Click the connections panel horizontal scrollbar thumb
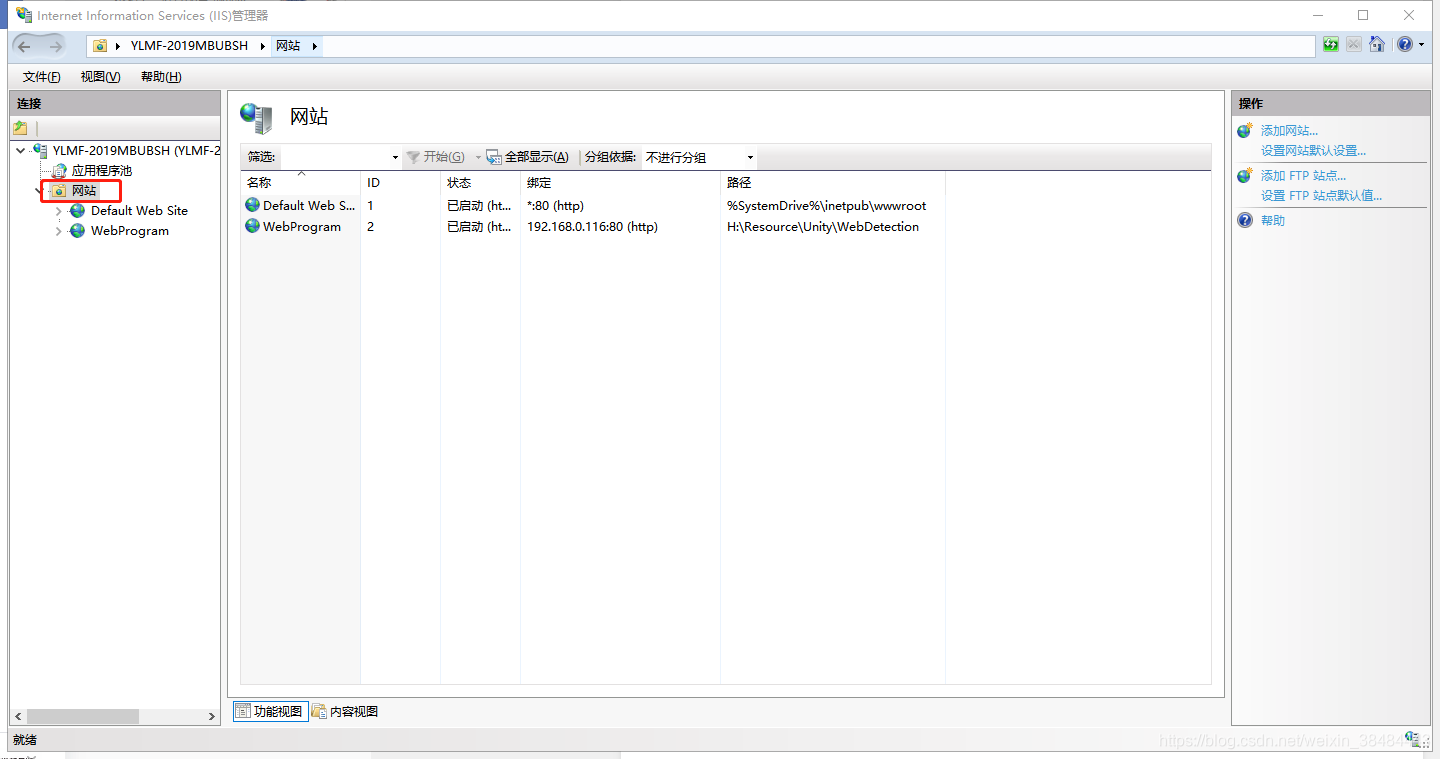Screen dimensions: 1440x759 83,716
